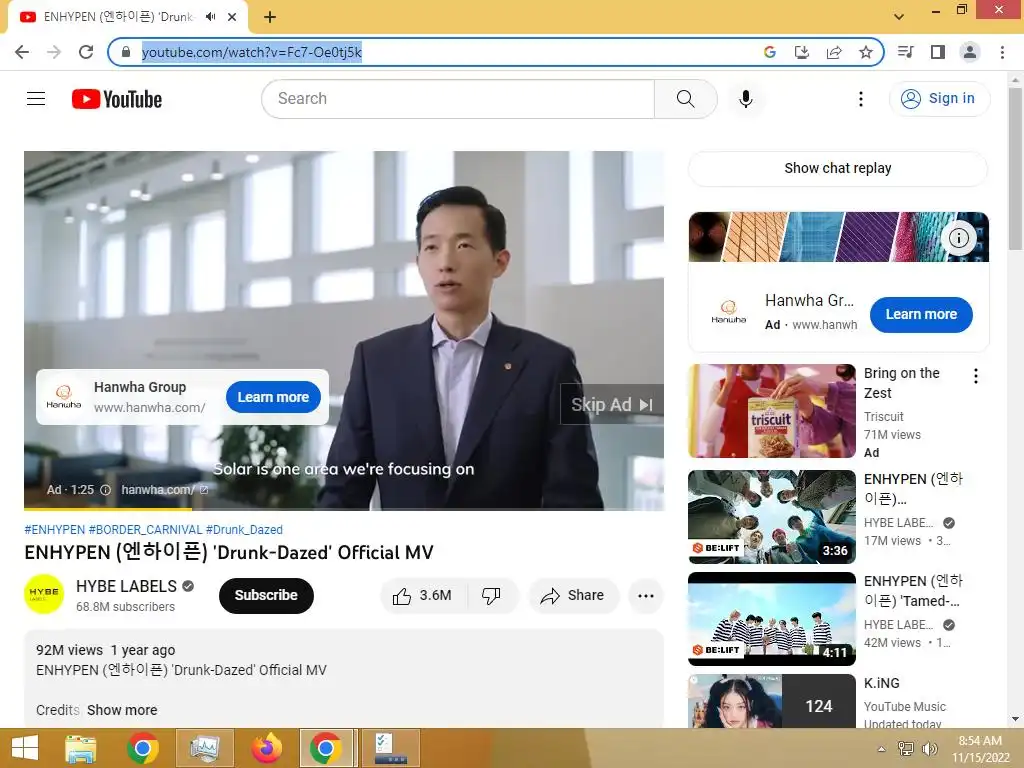The height and width of the screenshot is (768, 1024).
Task: Open the Google search icon in address bar
Action: [770, 52]
